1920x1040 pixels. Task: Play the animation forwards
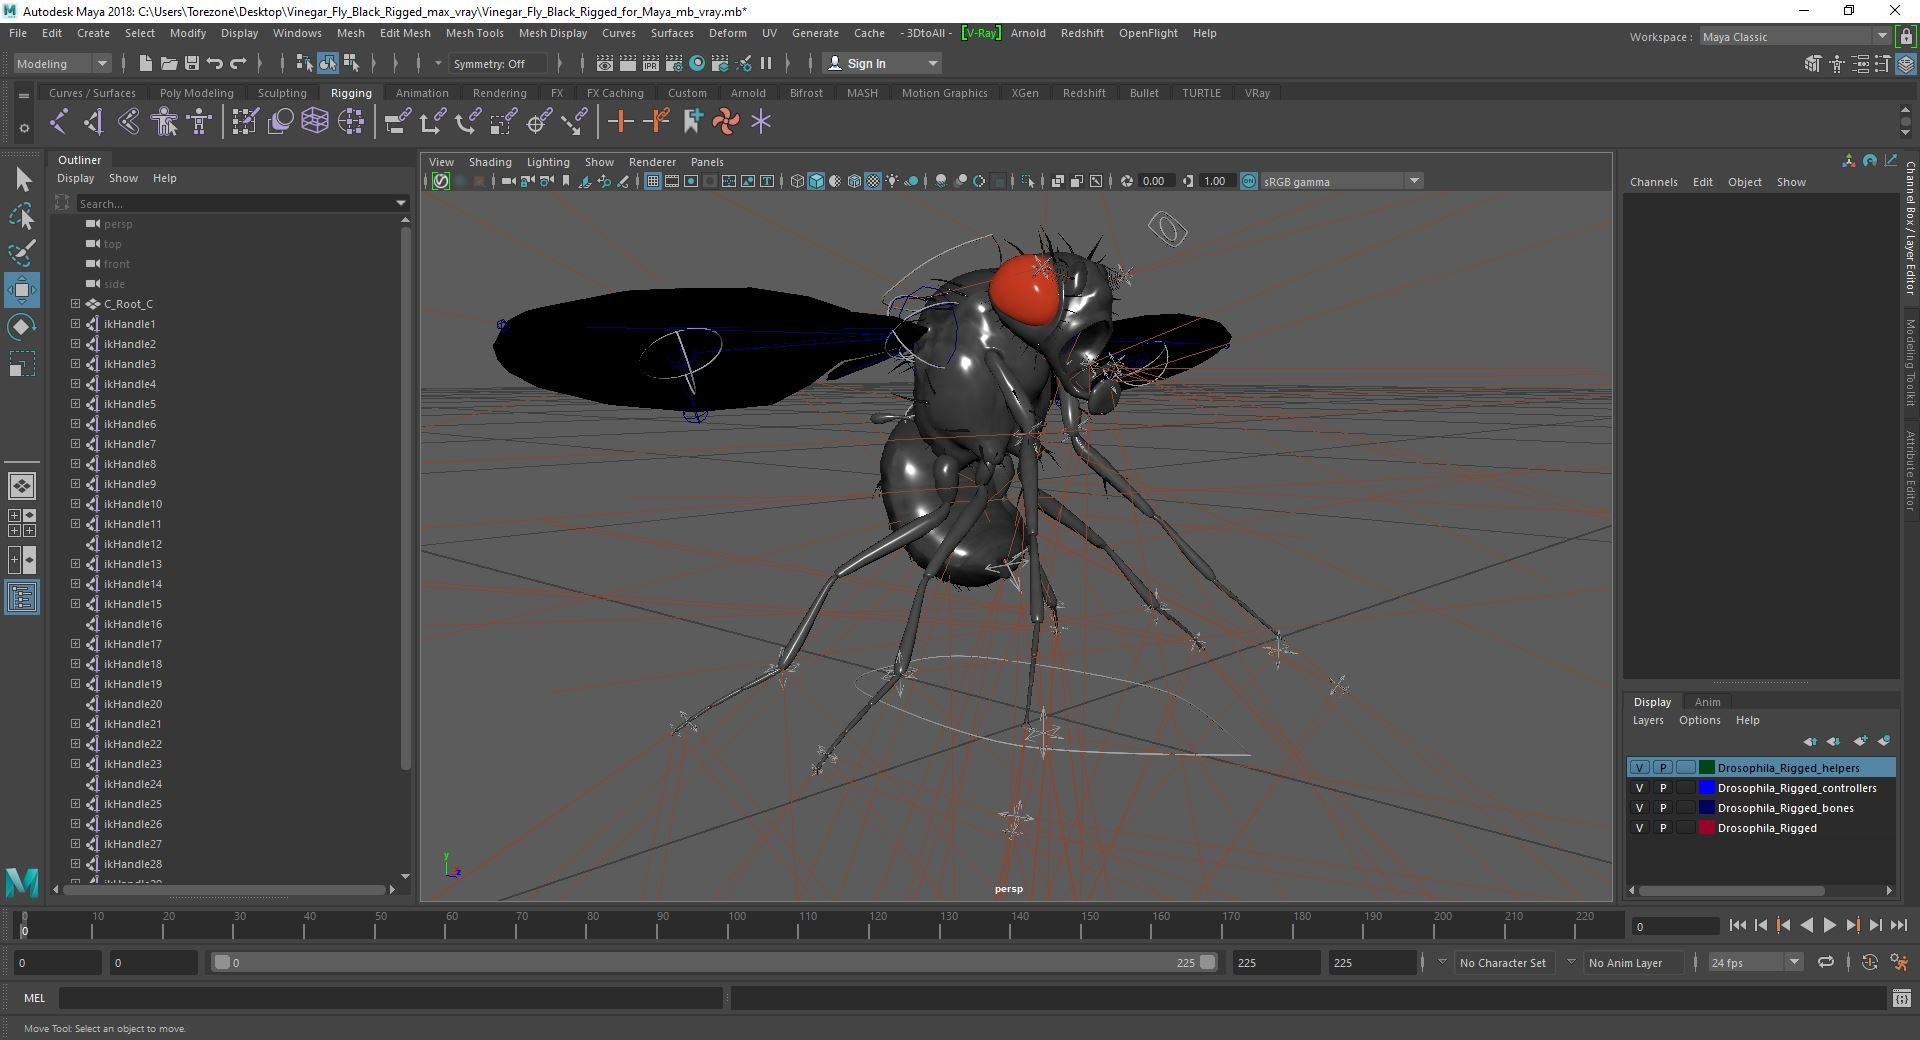[x=1829, y=926]
